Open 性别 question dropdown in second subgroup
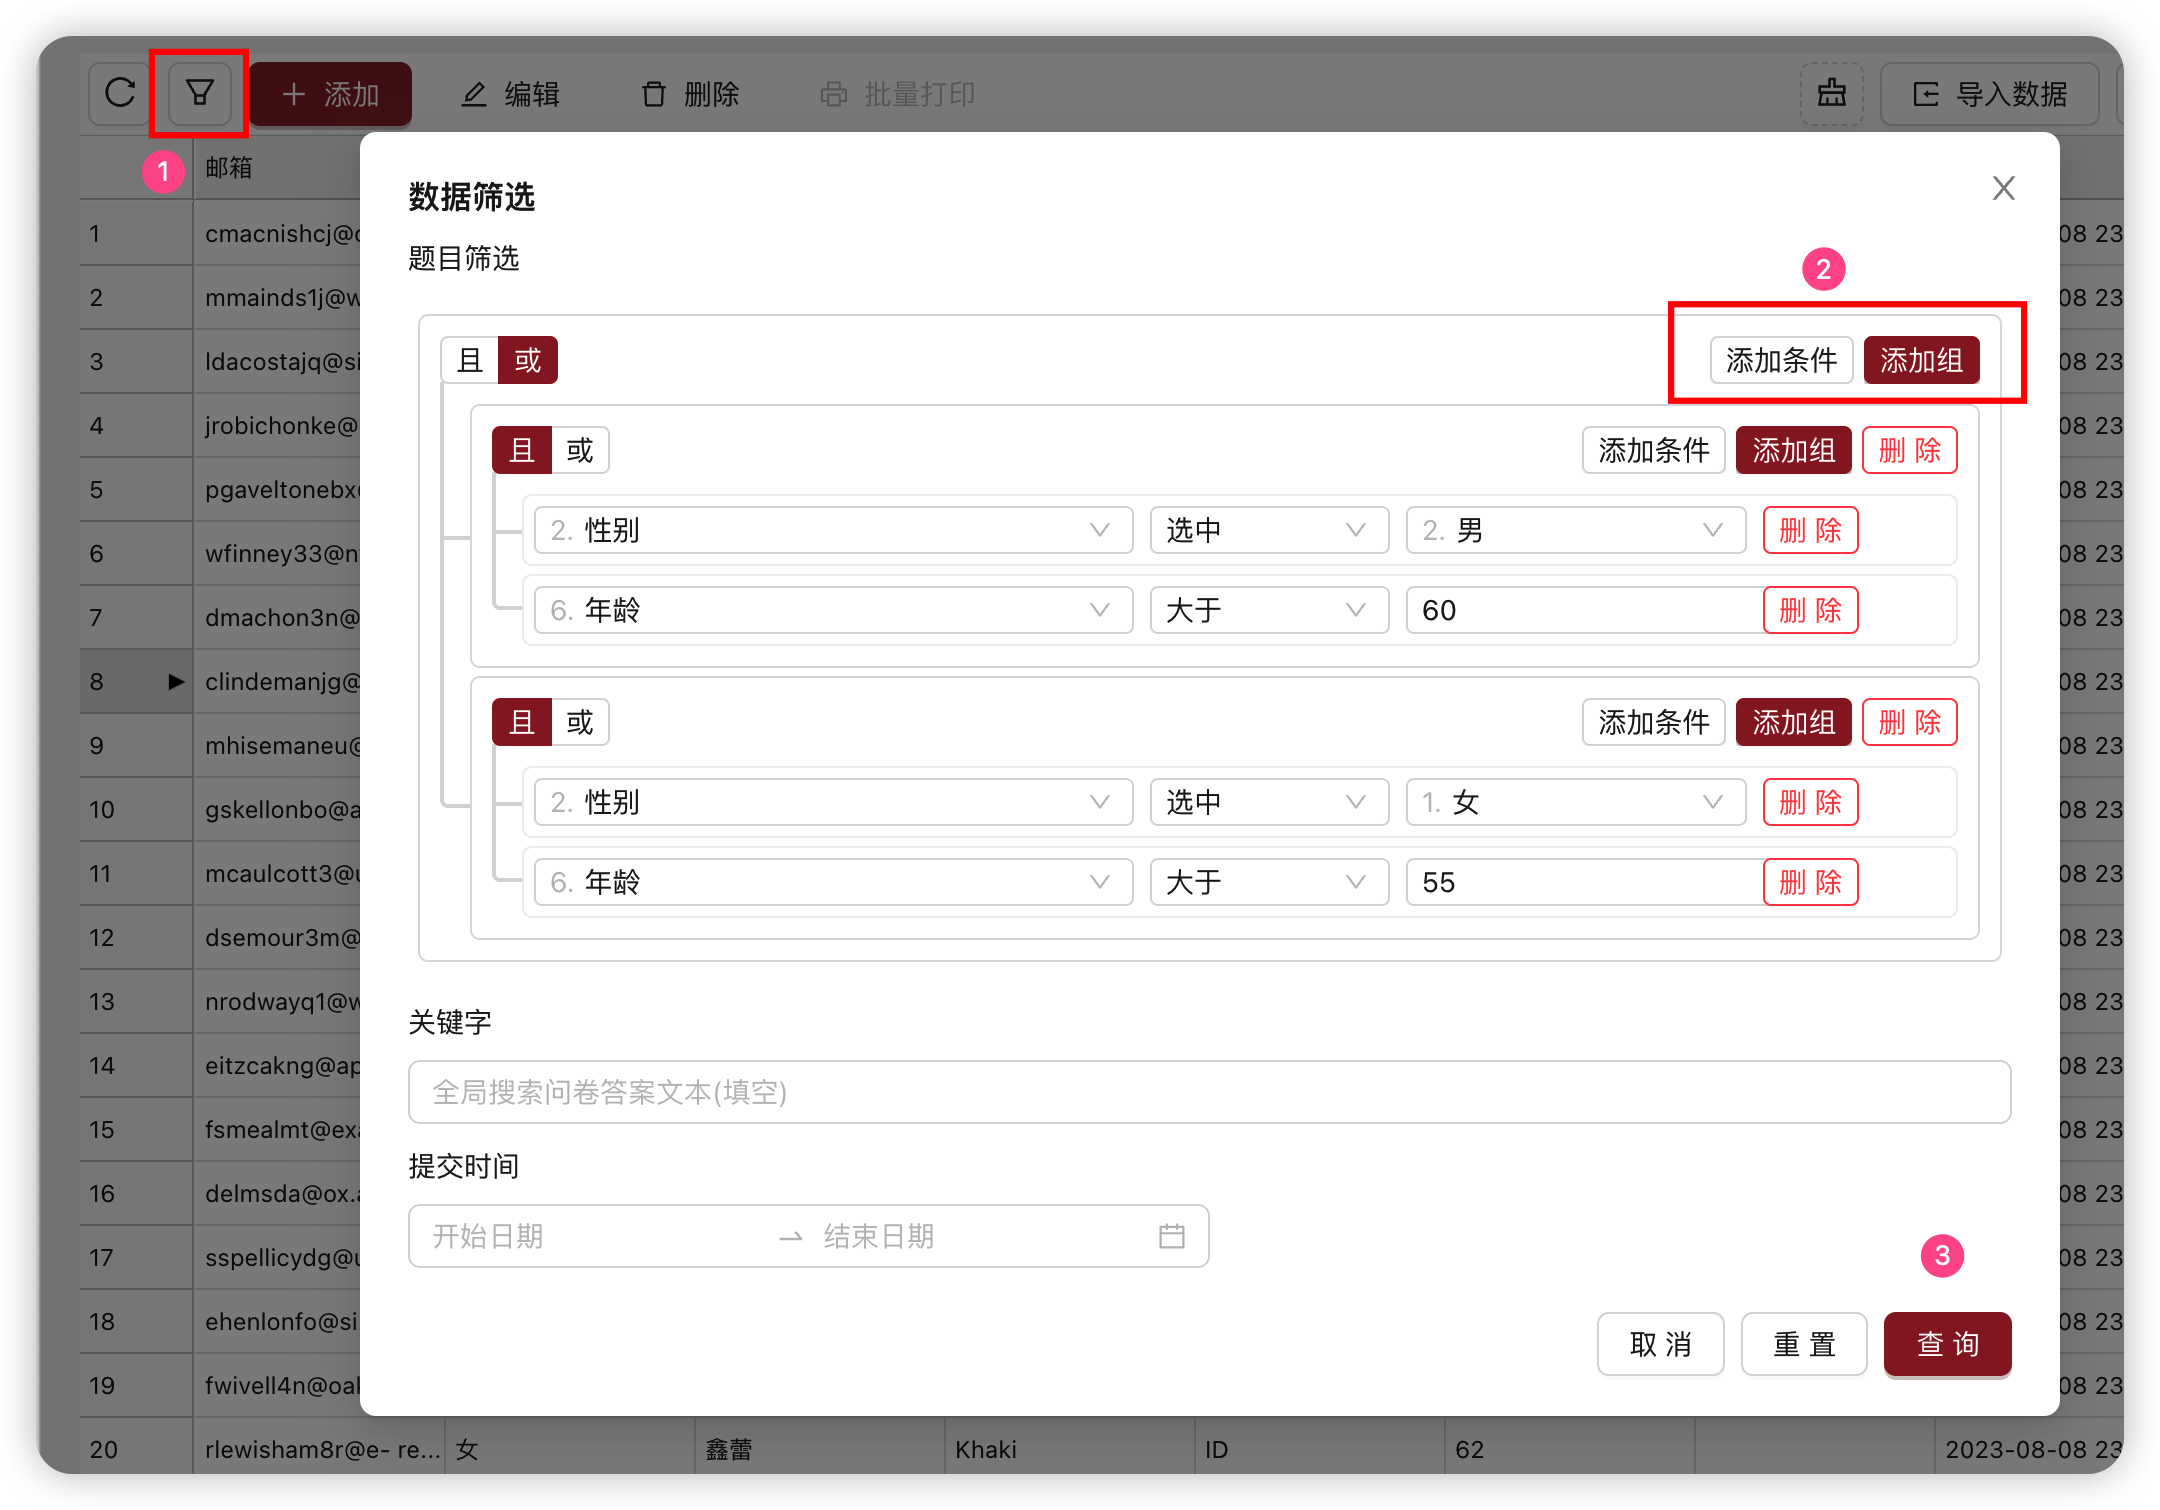The height and width of the screenshot is (1510, 2160). [833, 802]
